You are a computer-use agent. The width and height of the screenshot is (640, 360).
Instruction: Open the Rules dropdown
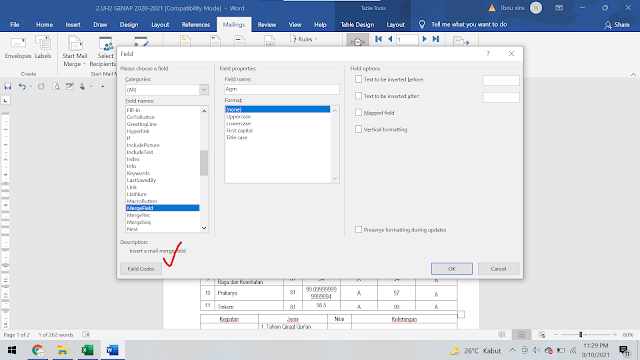pos(303,39)
